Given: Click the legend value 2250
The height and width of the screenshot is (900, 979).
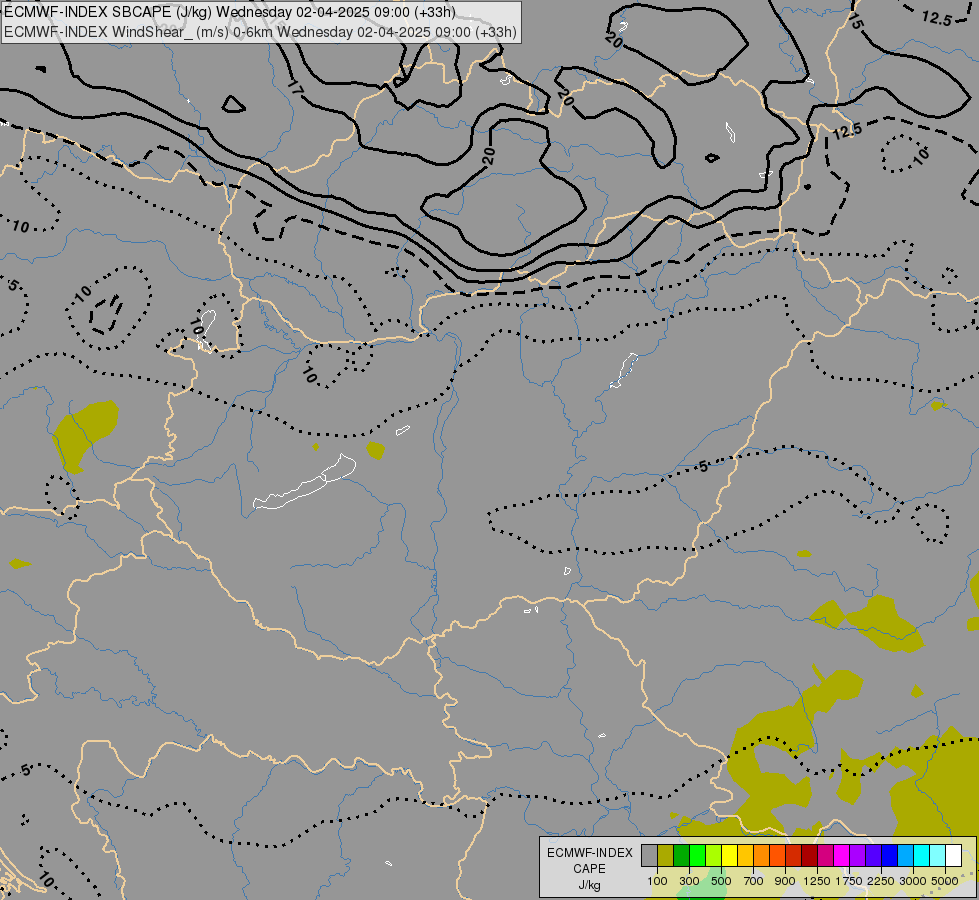Looking at the screenshot, I should coord(881,881).
